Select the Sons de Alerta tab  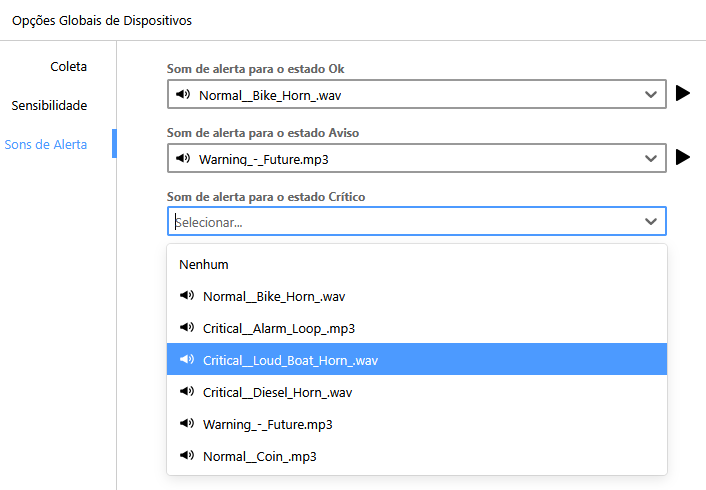pyautogui.click(x=46, y=144)
